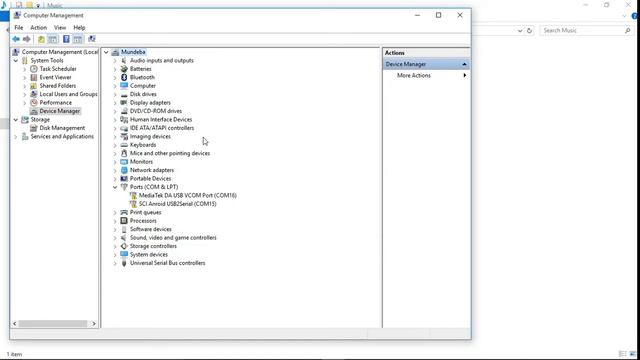Select Task Scheduler in the tree

(x=58, y=69)
